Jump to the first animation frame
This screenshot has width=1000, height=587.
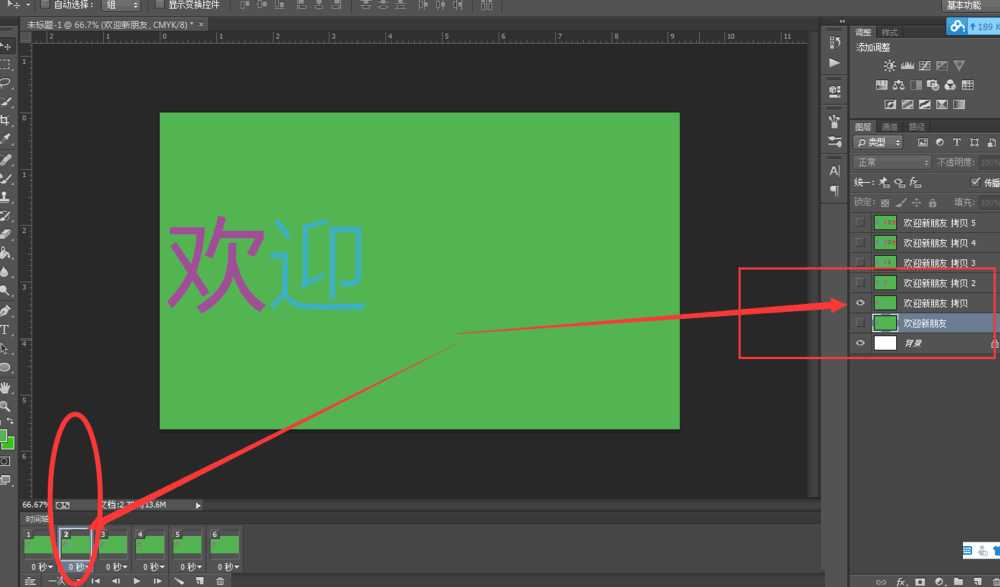pyautogui.click(x=94, y=580)
